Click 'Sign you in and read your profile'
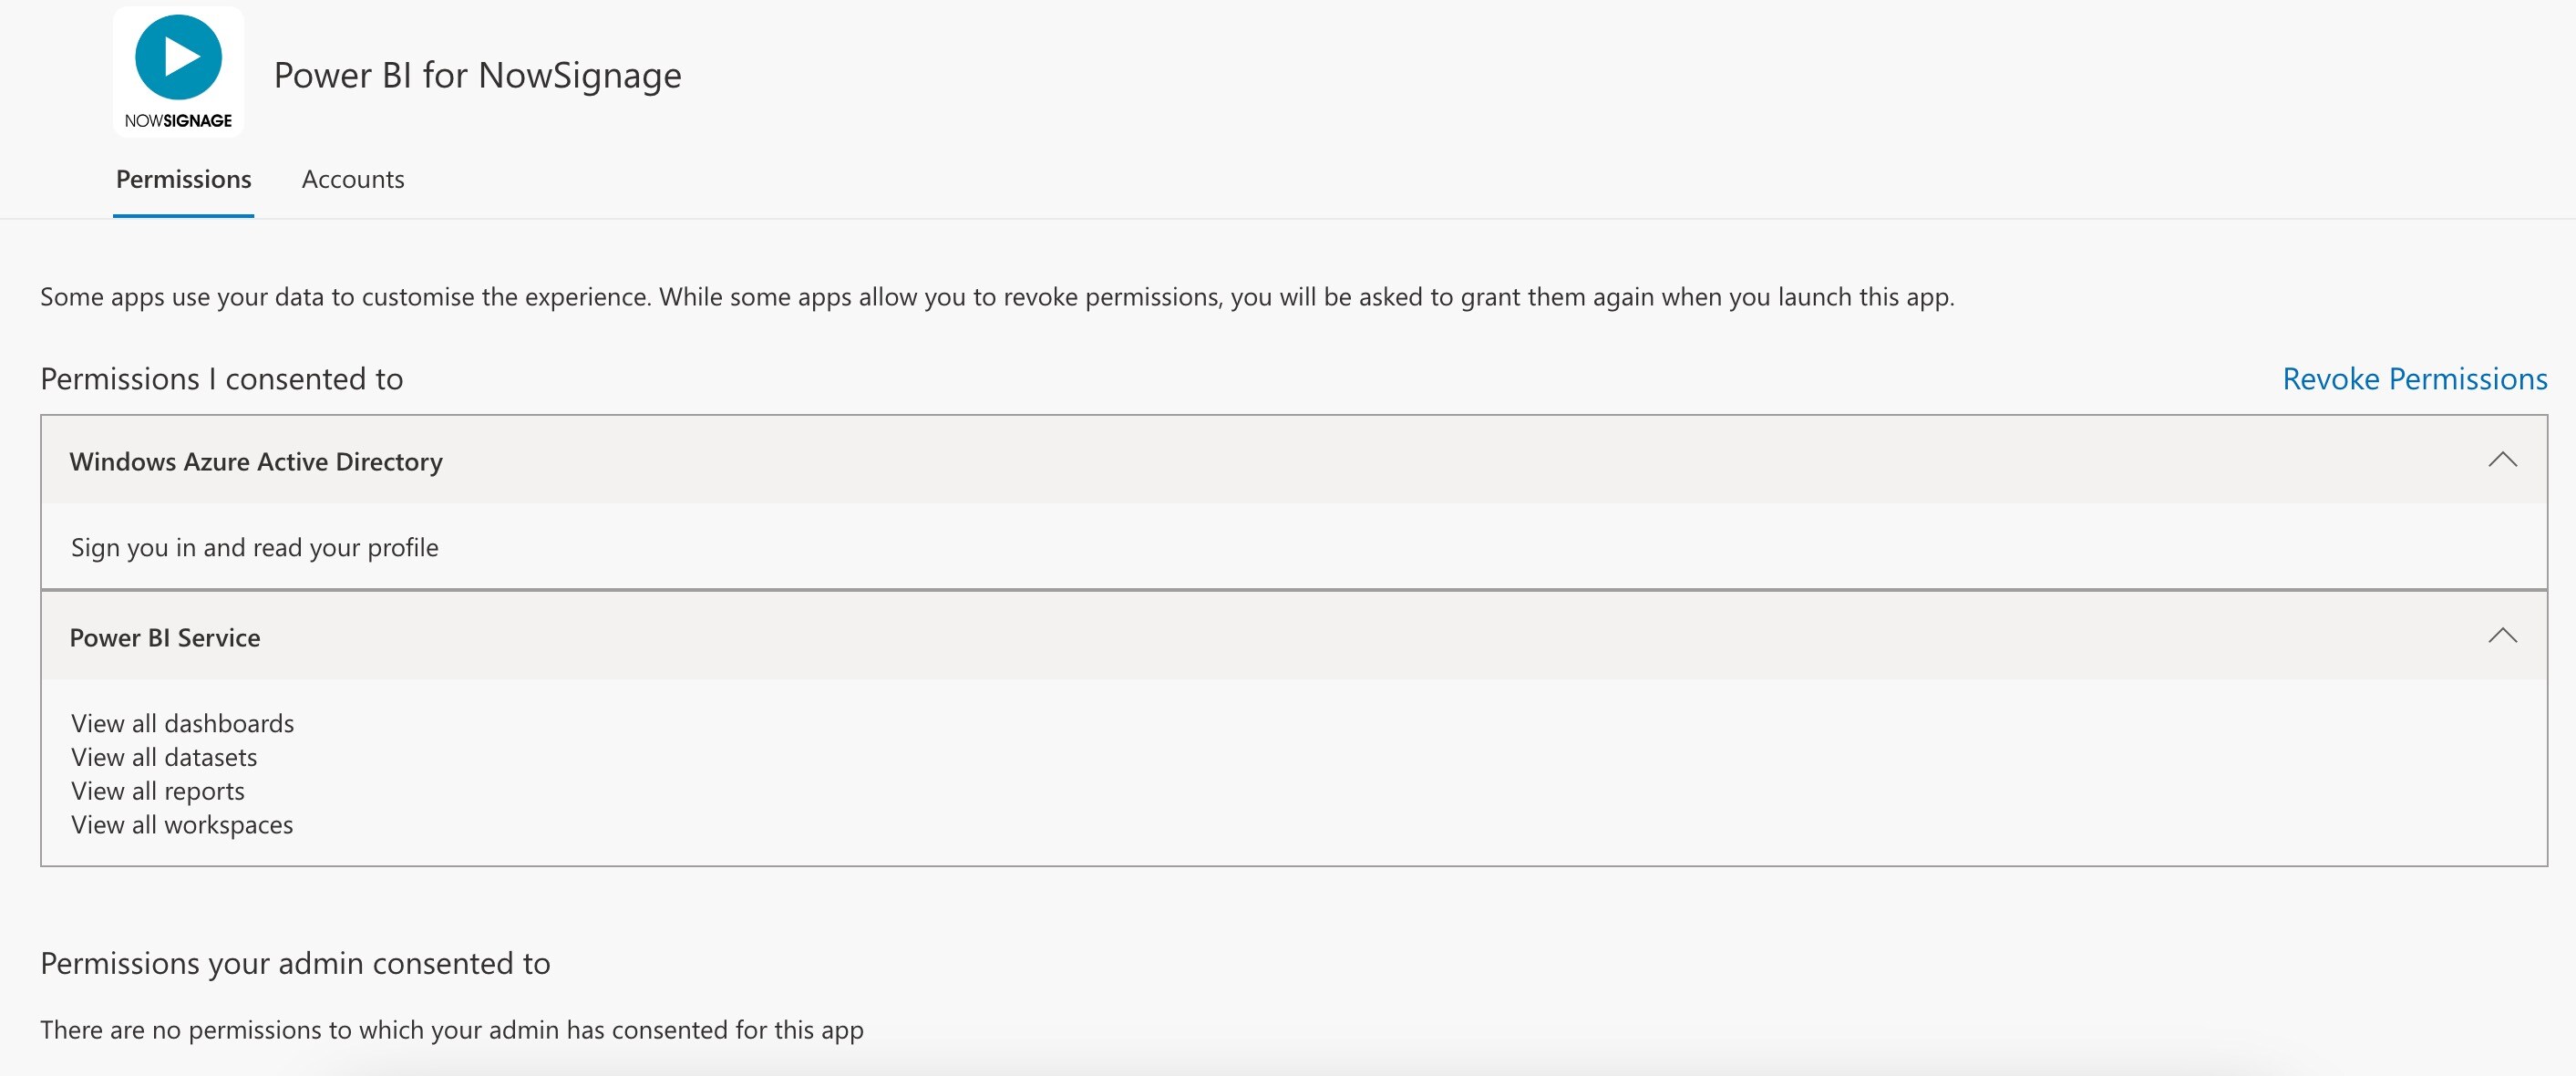The image size is (2576, 1076). (x=255, y=548)
